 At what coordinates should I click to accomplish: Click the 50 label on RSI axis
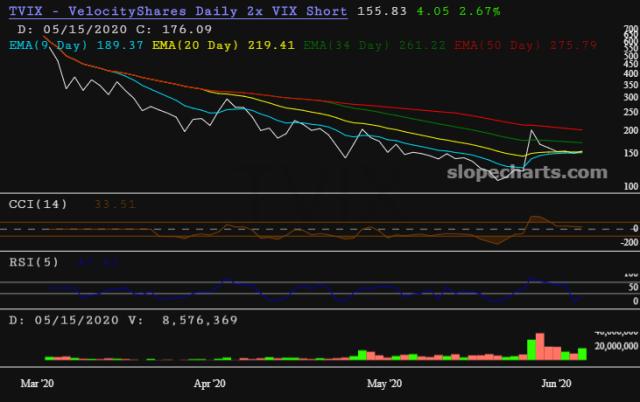pyautogui.click(x=633, y=287)
